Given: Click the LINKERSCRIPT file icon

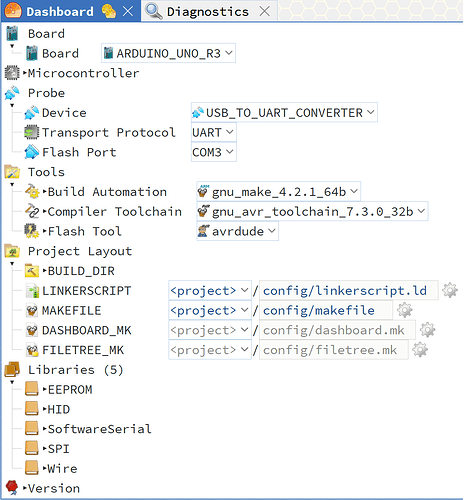Looking at the screenshot, I should click(32, 291).
